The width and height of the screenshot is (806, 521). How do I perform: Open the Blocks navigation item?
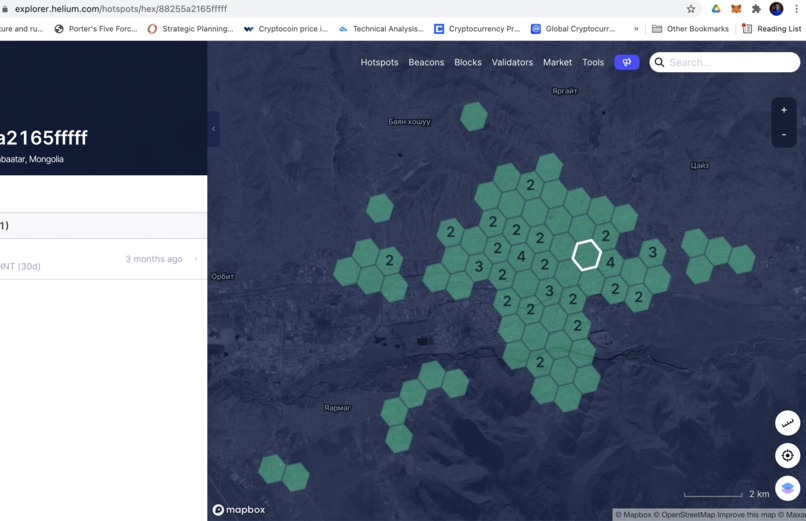468,62
